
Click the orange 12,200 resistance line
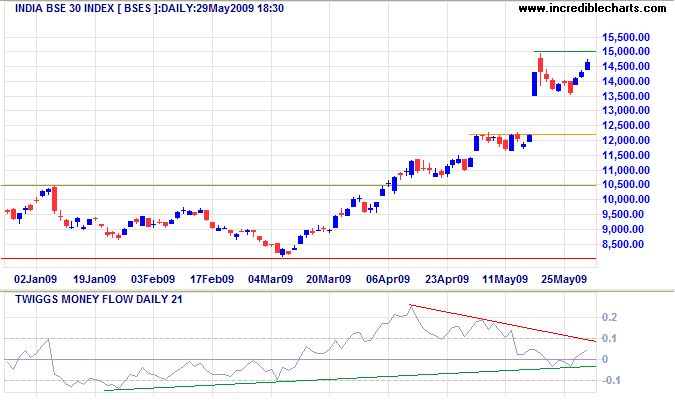point(533,134)
